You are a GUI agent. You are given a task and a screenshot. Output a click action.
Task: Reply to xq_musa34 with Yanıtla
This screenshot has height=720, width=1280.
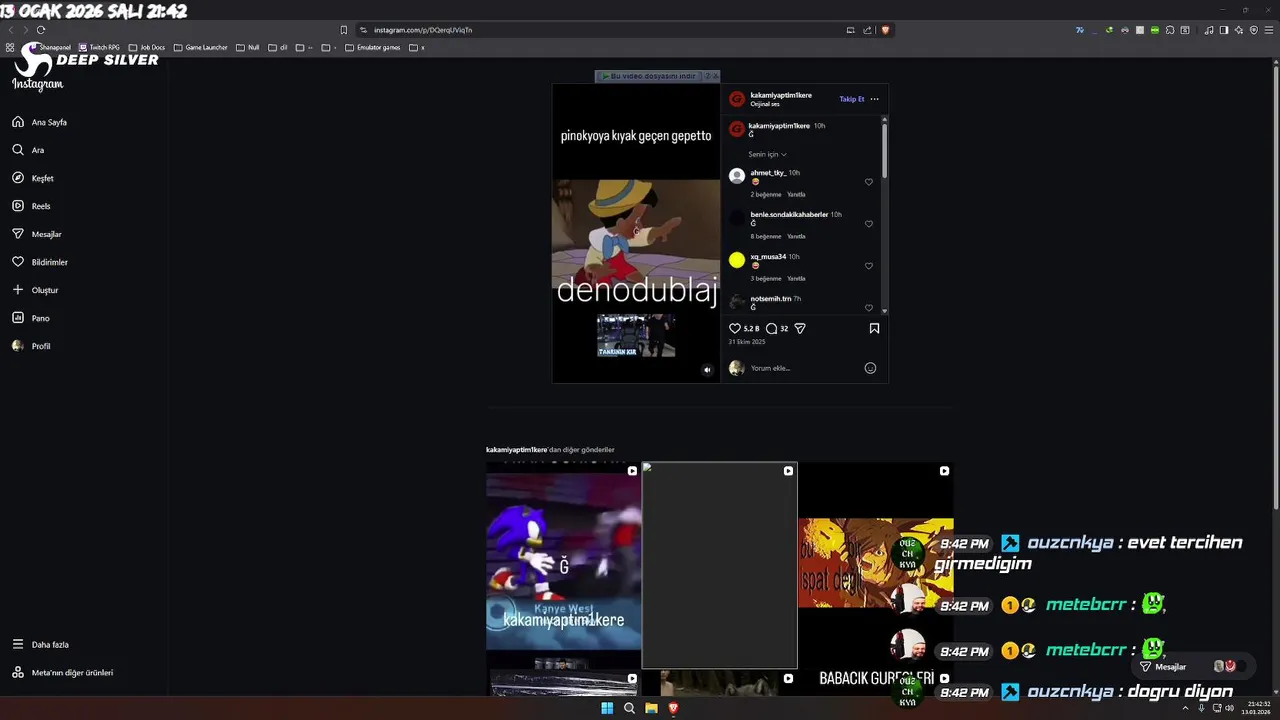tap(796, 278)
